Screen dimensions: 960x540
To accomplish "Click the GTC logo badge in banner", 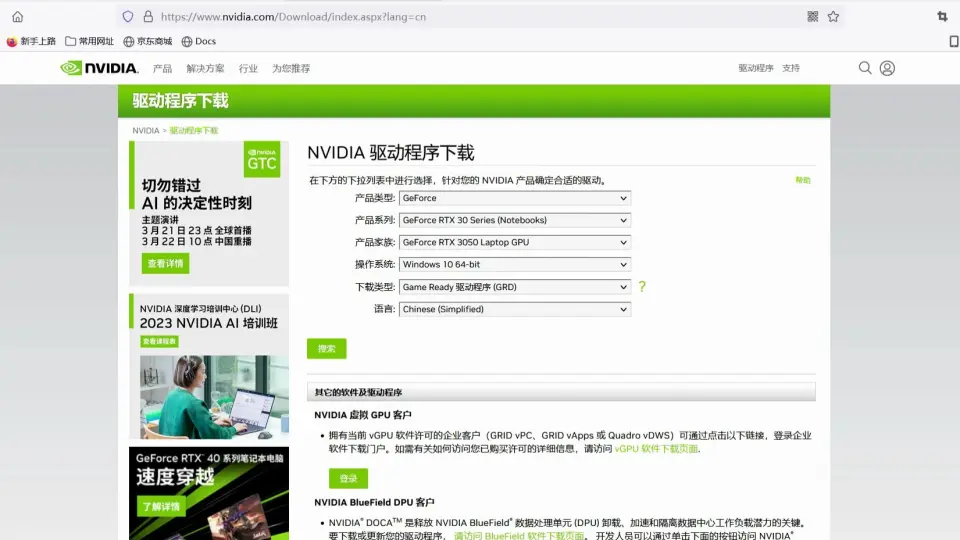I will [x=262, y=159].
